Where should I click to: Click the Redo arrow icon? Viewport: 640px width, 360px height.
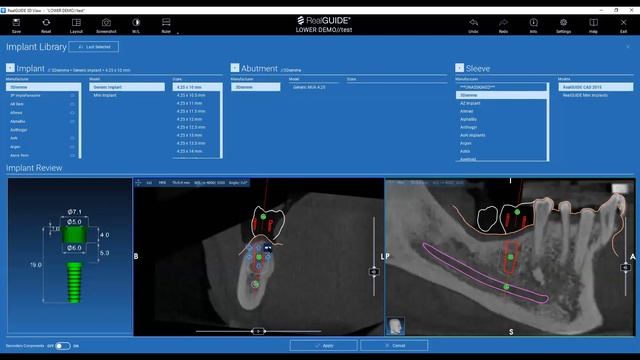pos(503,22)
